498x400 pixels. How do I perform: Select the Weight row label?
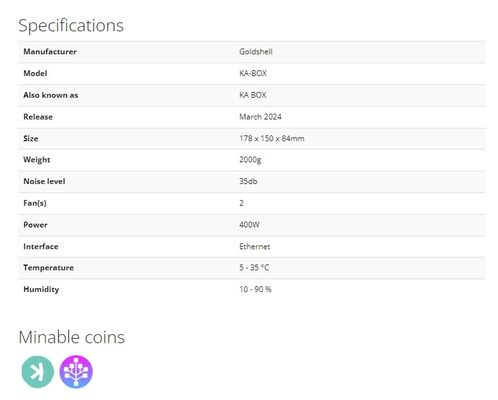(37, 160)
